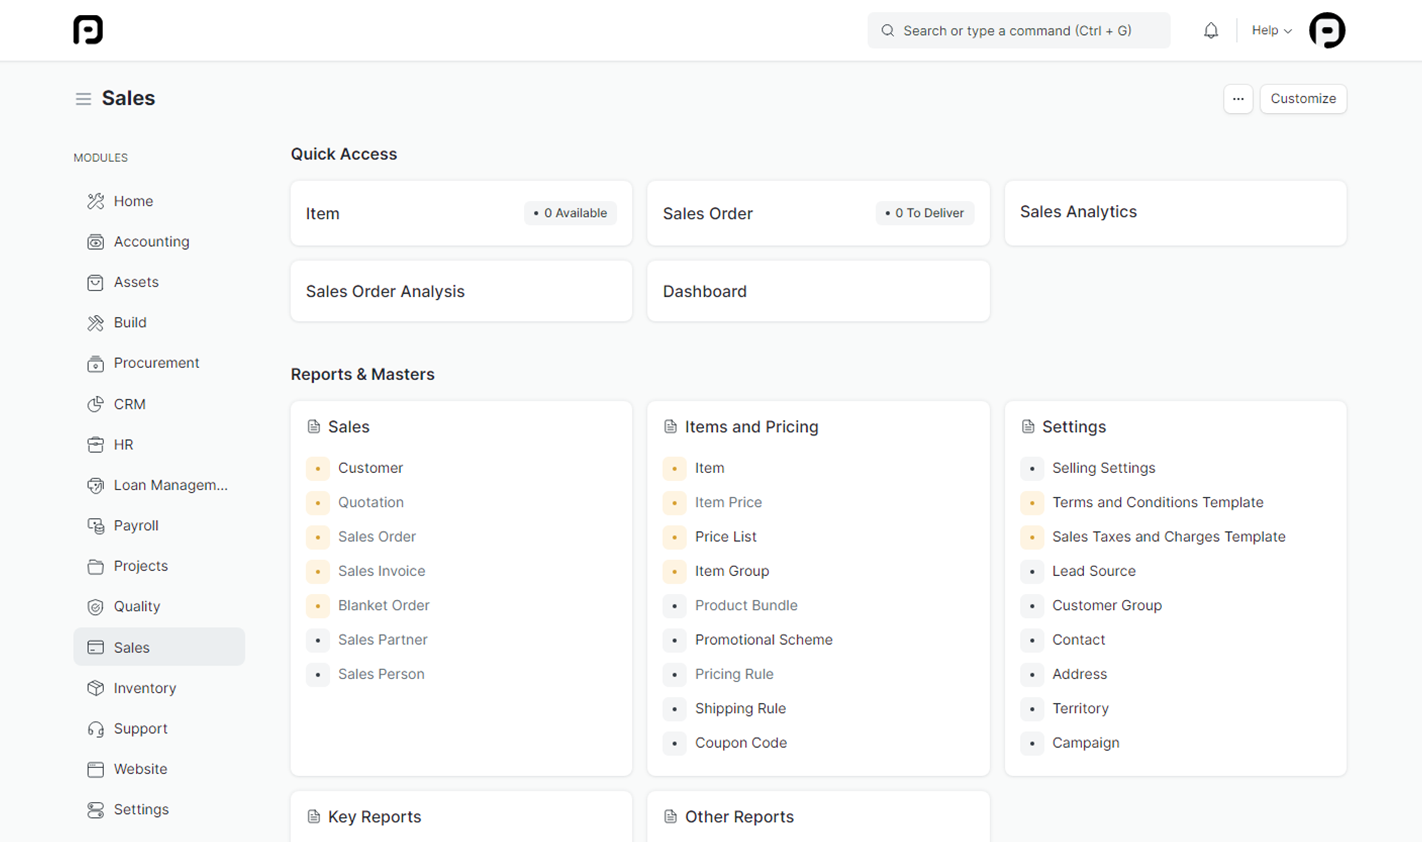Open the Quotation link under Sales
The width and height of the screenshot is (1422, 842).
pos(371,502)
